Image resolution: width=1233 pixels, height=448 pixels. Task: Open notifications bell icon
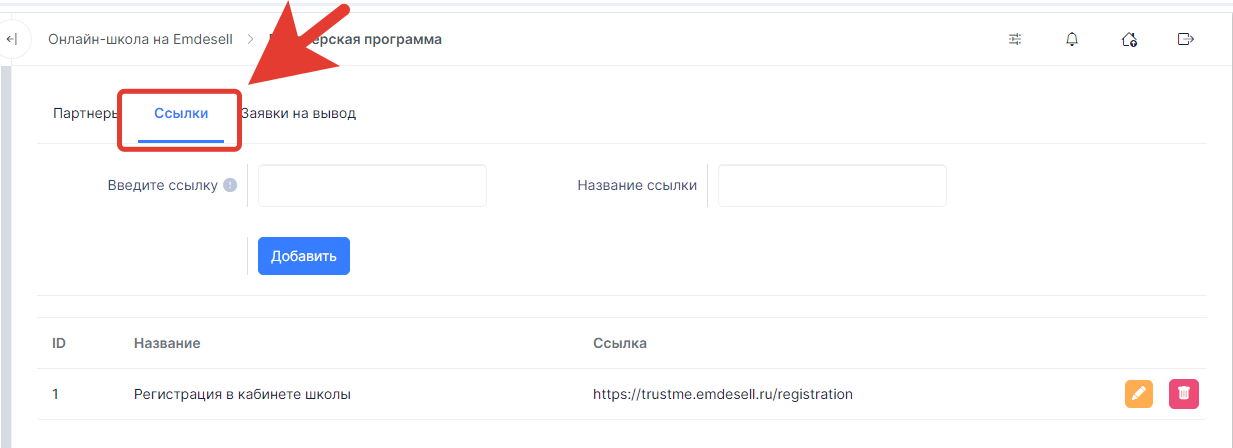(1072, 39)
